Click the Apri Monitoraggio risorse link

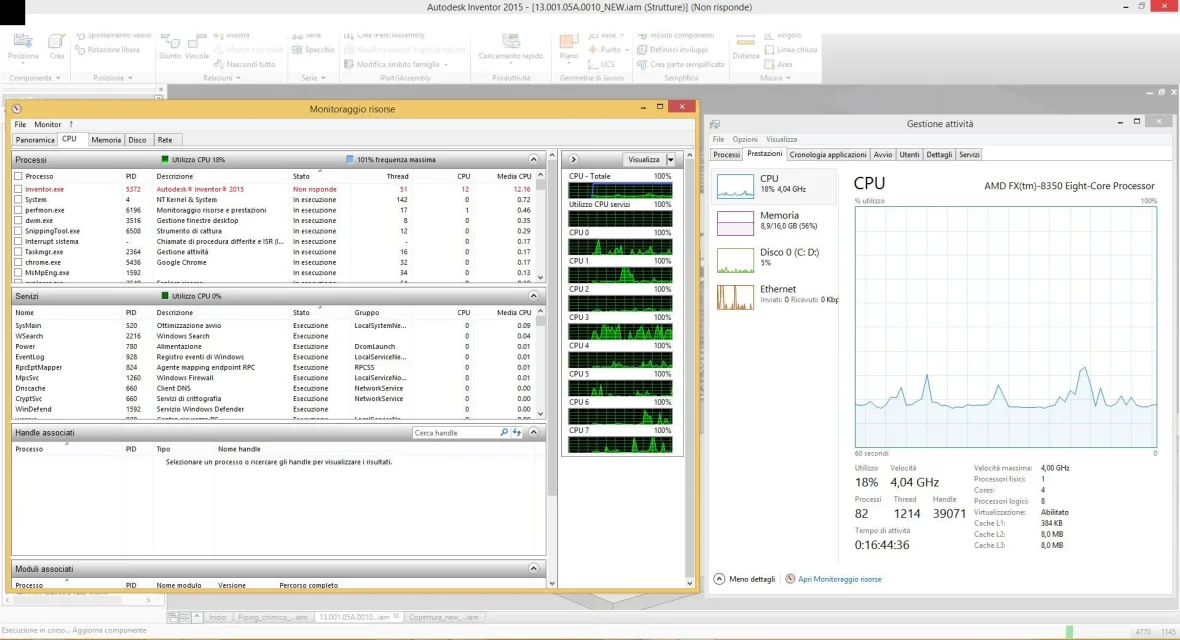(839, 579)
